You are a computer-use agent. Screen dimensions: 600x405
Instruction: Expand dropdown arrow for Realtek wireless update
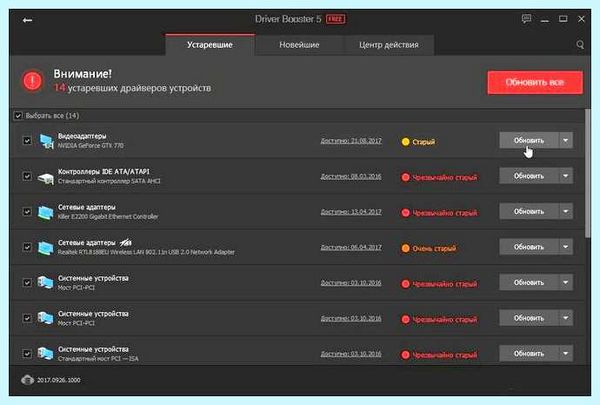coord(566,247)
